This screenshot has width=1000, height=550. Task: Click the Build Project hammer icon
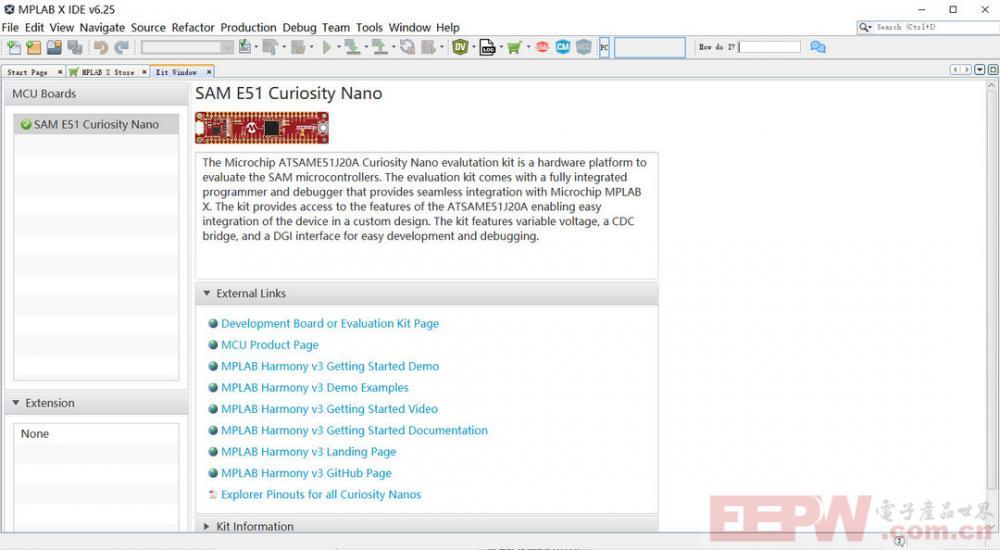pos(270,47)
